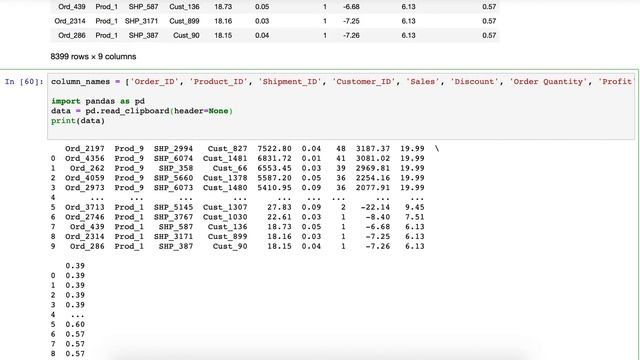Click -7.26 in the top dataframe table

(351, 36)
